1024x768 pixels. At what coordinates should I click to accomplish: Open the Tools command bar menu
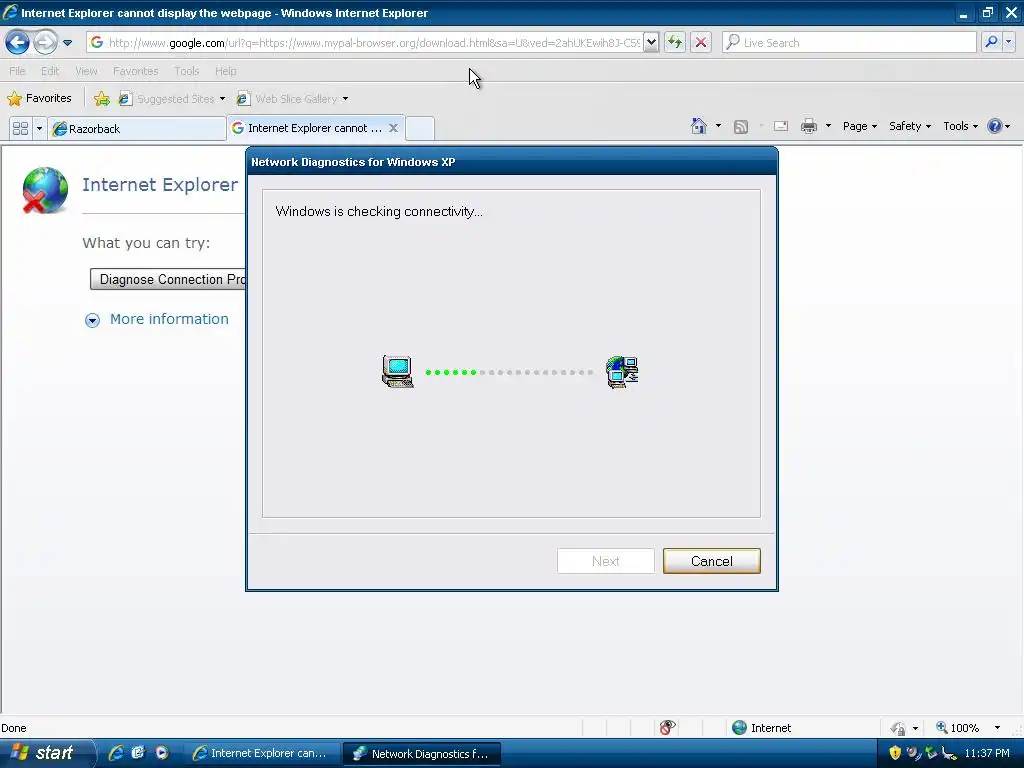(x=960, y=126)
